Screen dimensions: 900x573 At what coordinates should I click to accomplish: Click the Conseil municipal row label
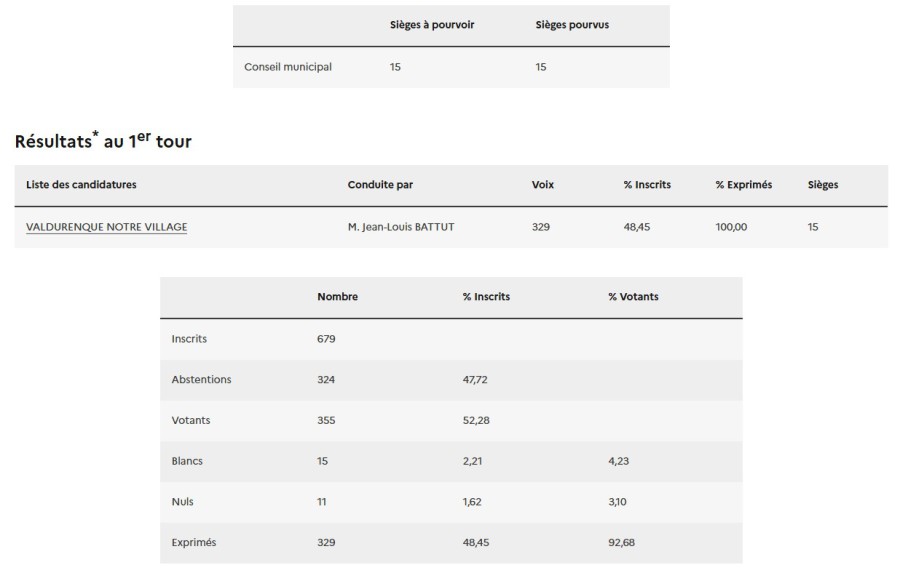[x=288, y=67]
